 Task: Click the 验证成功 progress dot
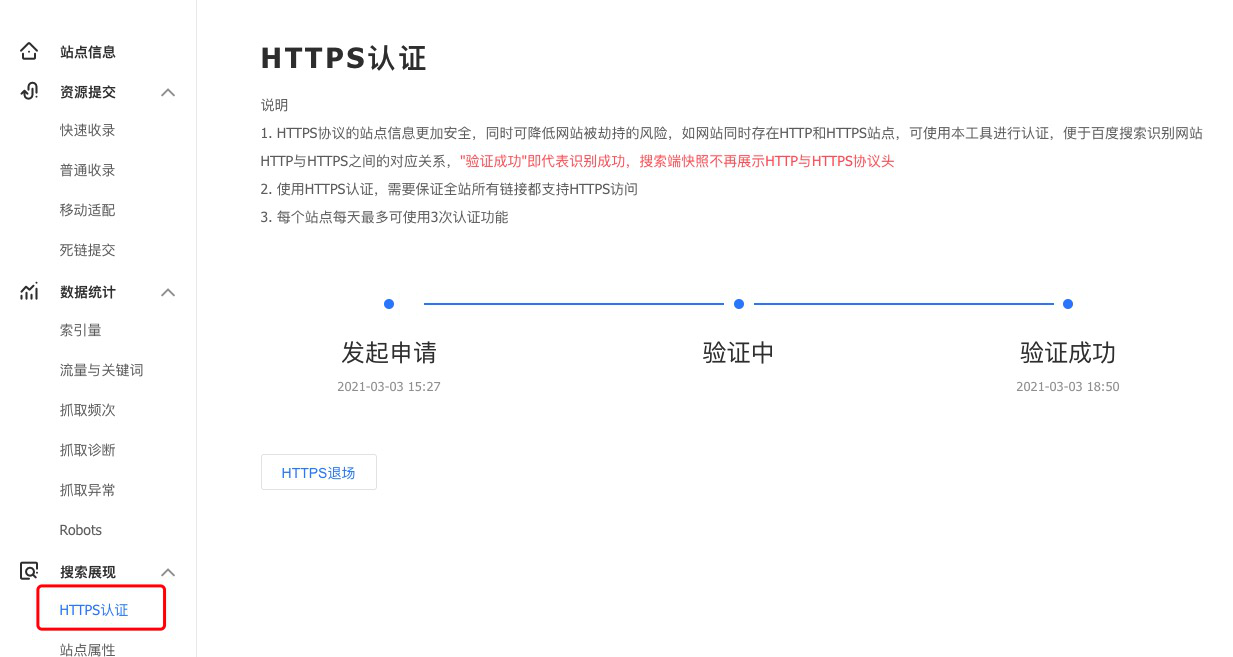click(1067, 303)
